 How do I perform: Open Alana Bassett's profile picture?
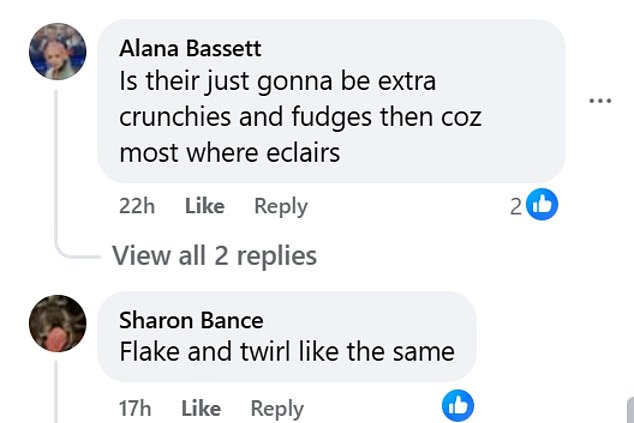point(57,51)
